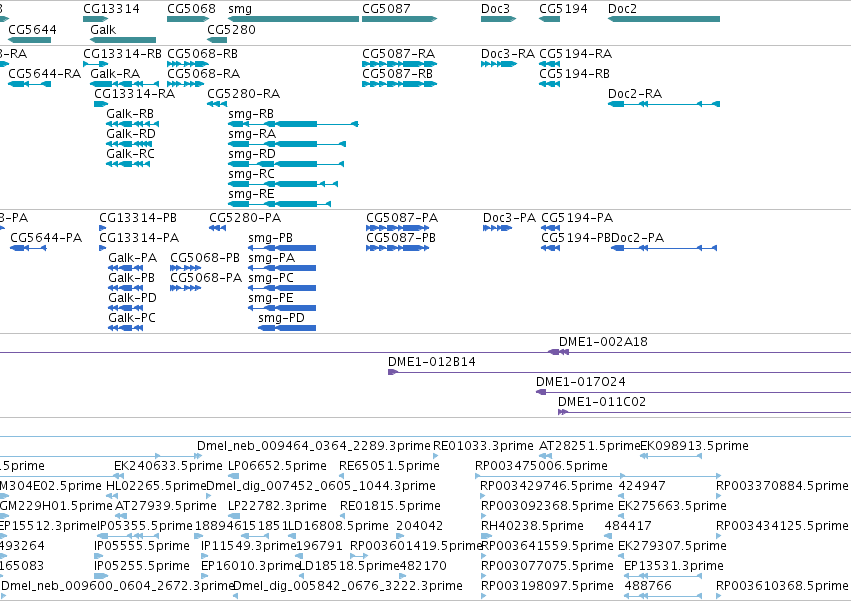This screenshot has height=601, width=851.
Task: Select the Galk-RA transcript label
Action: pyautogui.click(x=115, y=74)
